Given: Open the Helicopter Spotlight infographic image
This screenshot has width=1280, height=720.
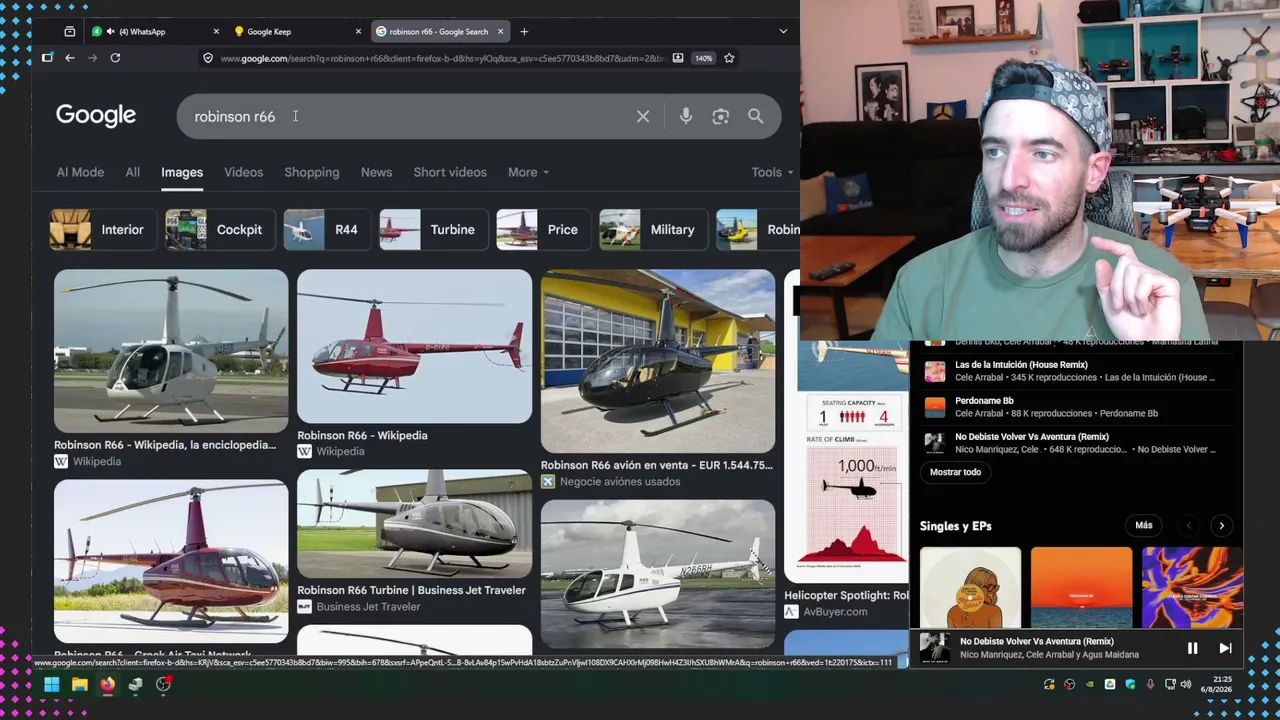Looking at the screenshot, I should tap(846, 426).
